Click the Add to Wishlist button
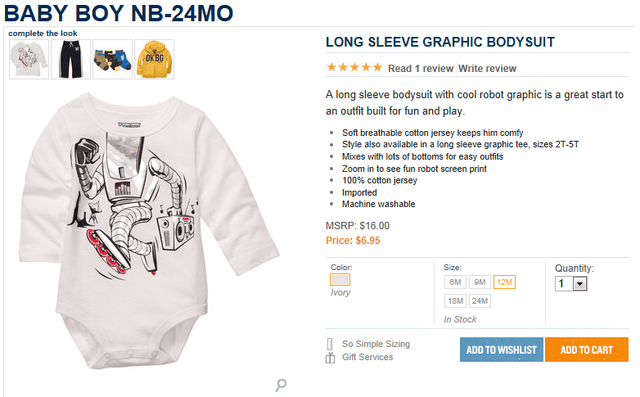640x397 pixels. [x=502, y=350]
